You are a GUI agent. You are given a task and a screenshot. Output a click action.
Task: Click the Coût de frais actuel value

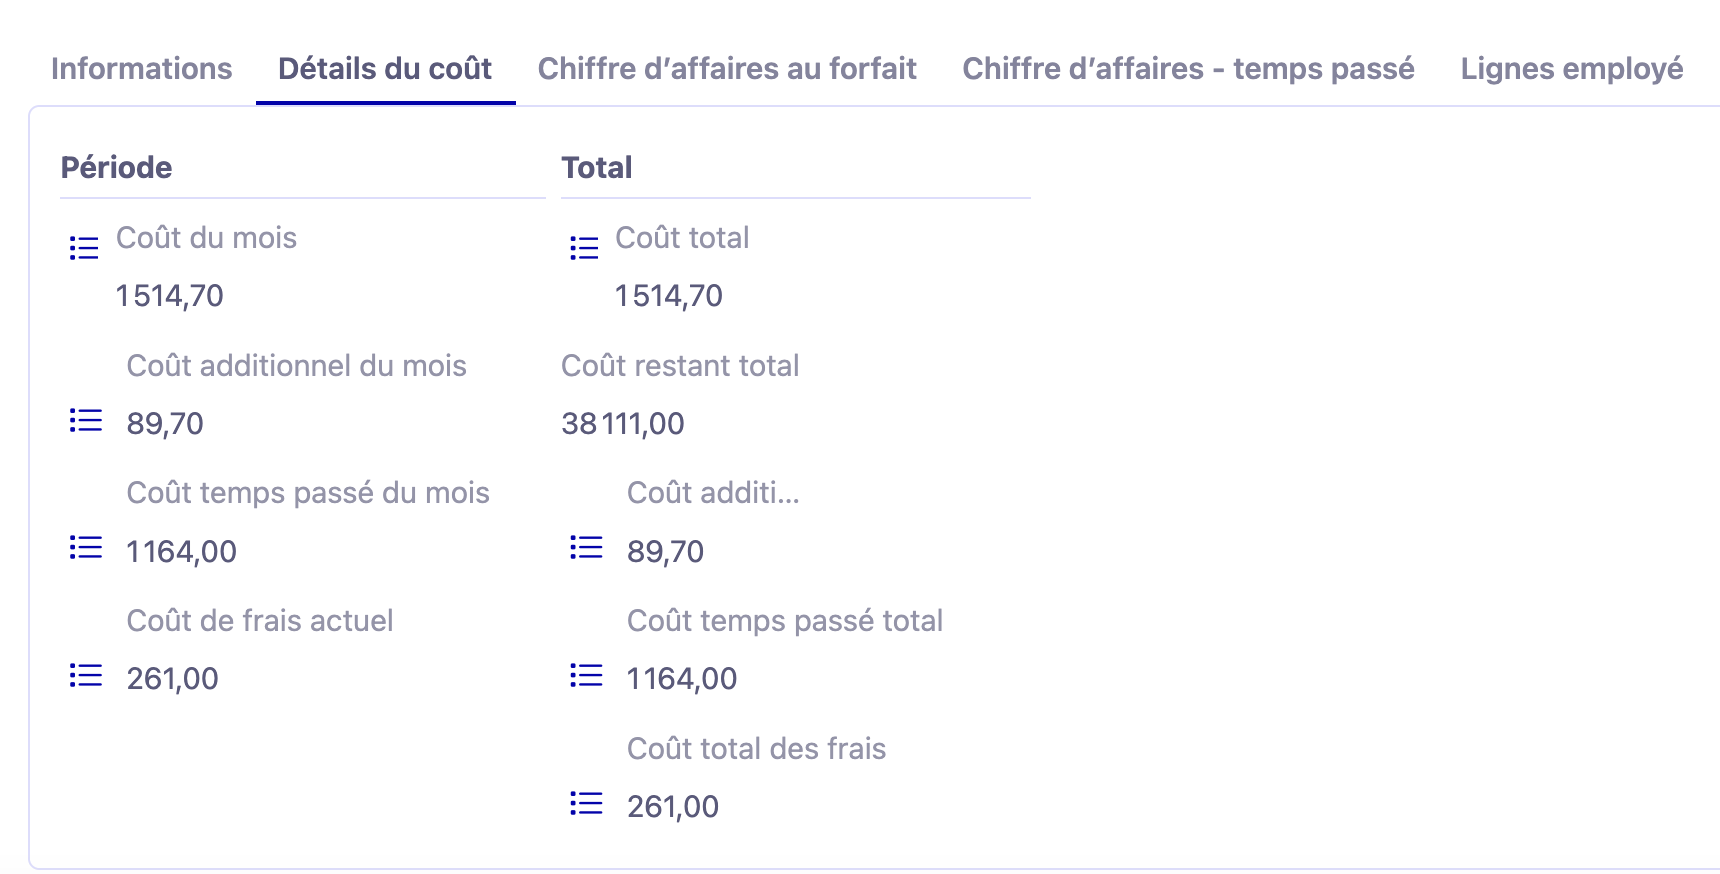pyautogui.click(x=173, y=679)
